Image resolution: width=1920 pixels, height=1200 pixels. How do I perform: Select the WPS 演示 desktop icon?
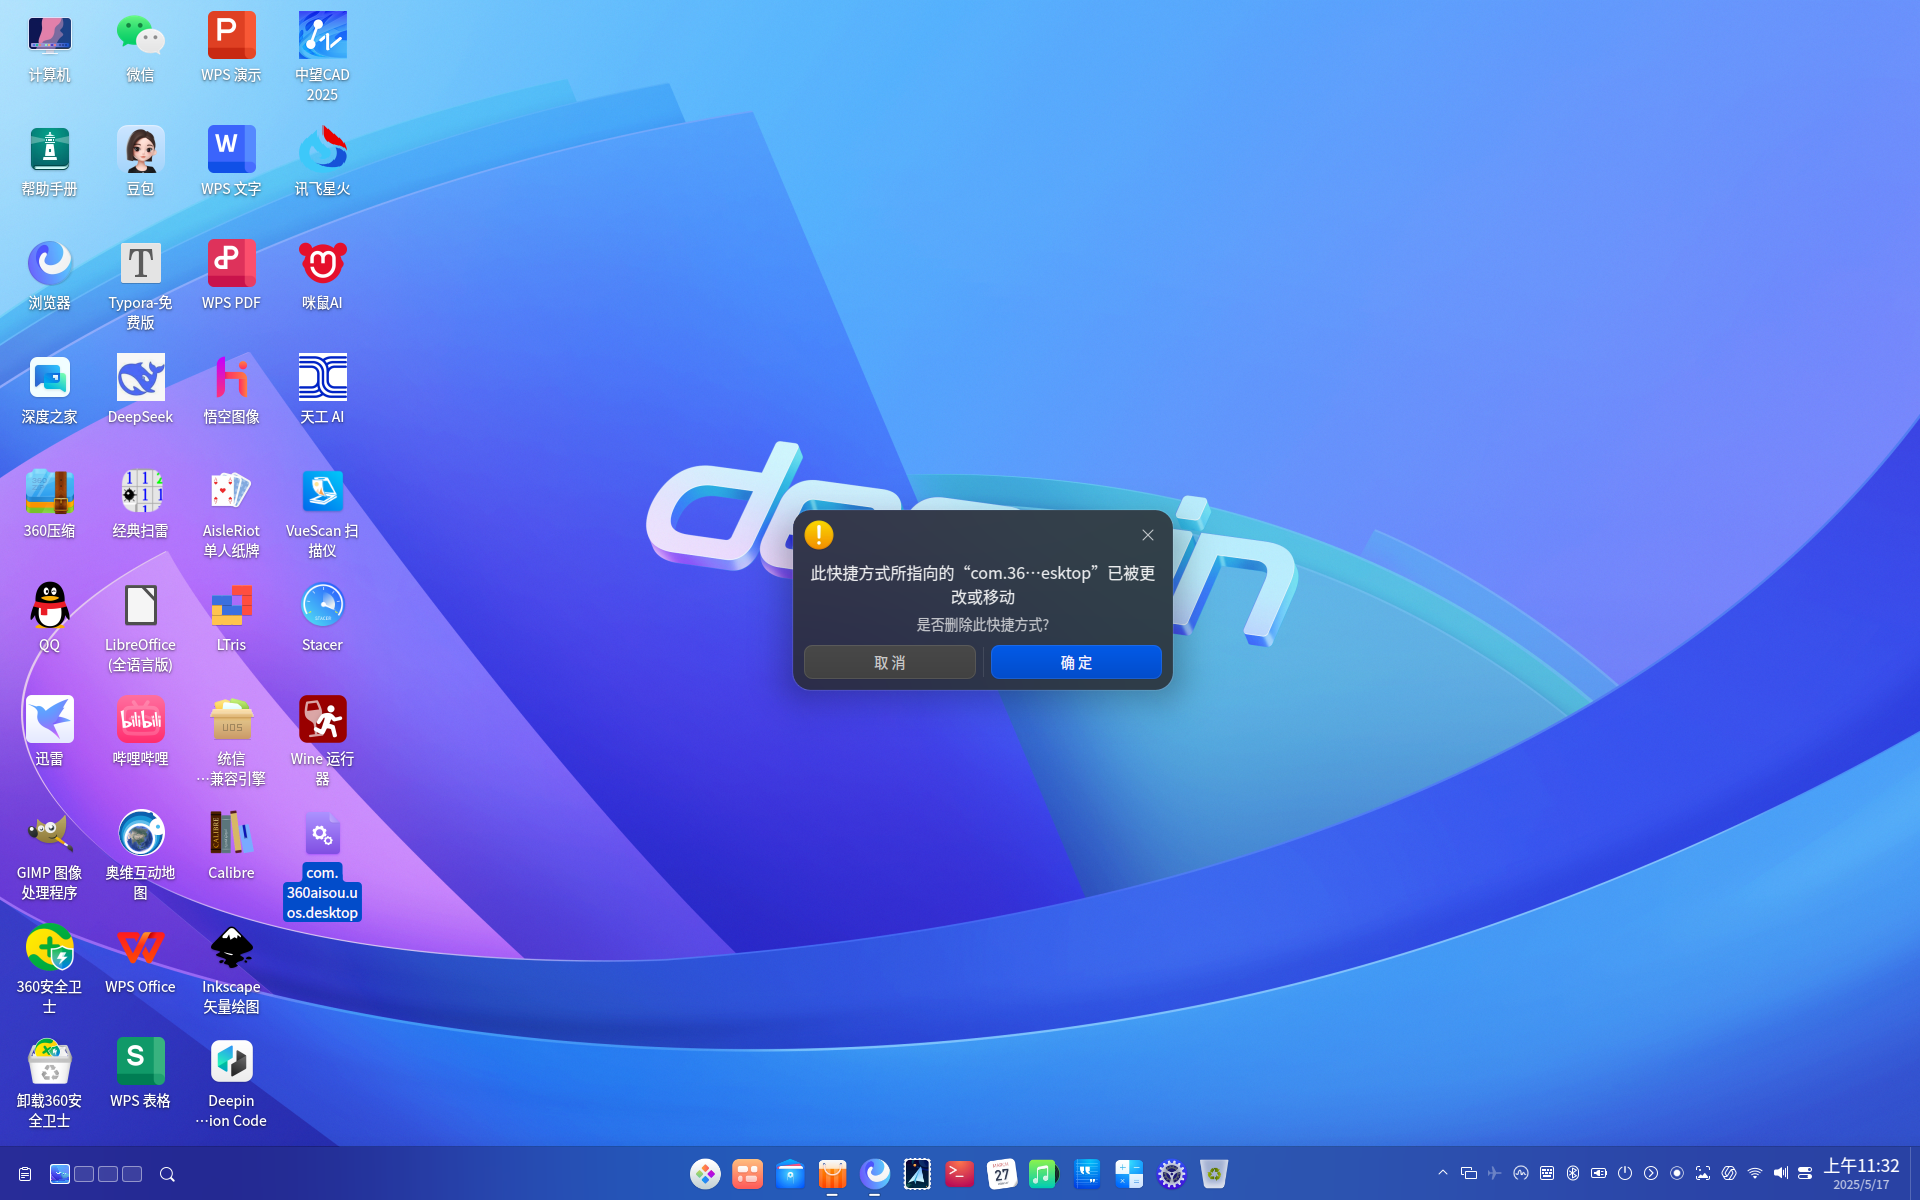pos(231,48)
